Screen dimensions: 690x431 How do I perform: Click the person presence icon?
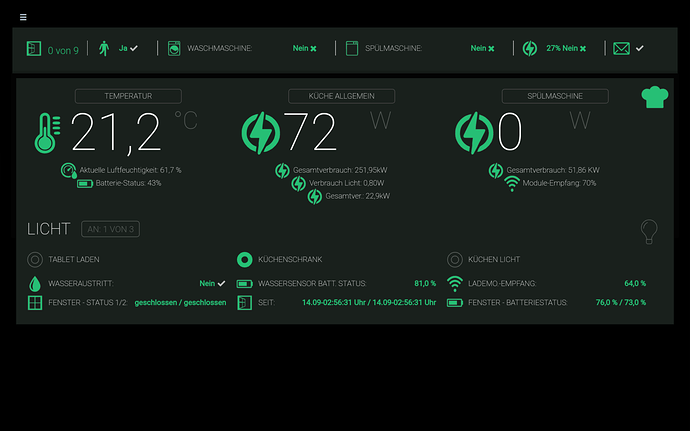tap(103, 48)
